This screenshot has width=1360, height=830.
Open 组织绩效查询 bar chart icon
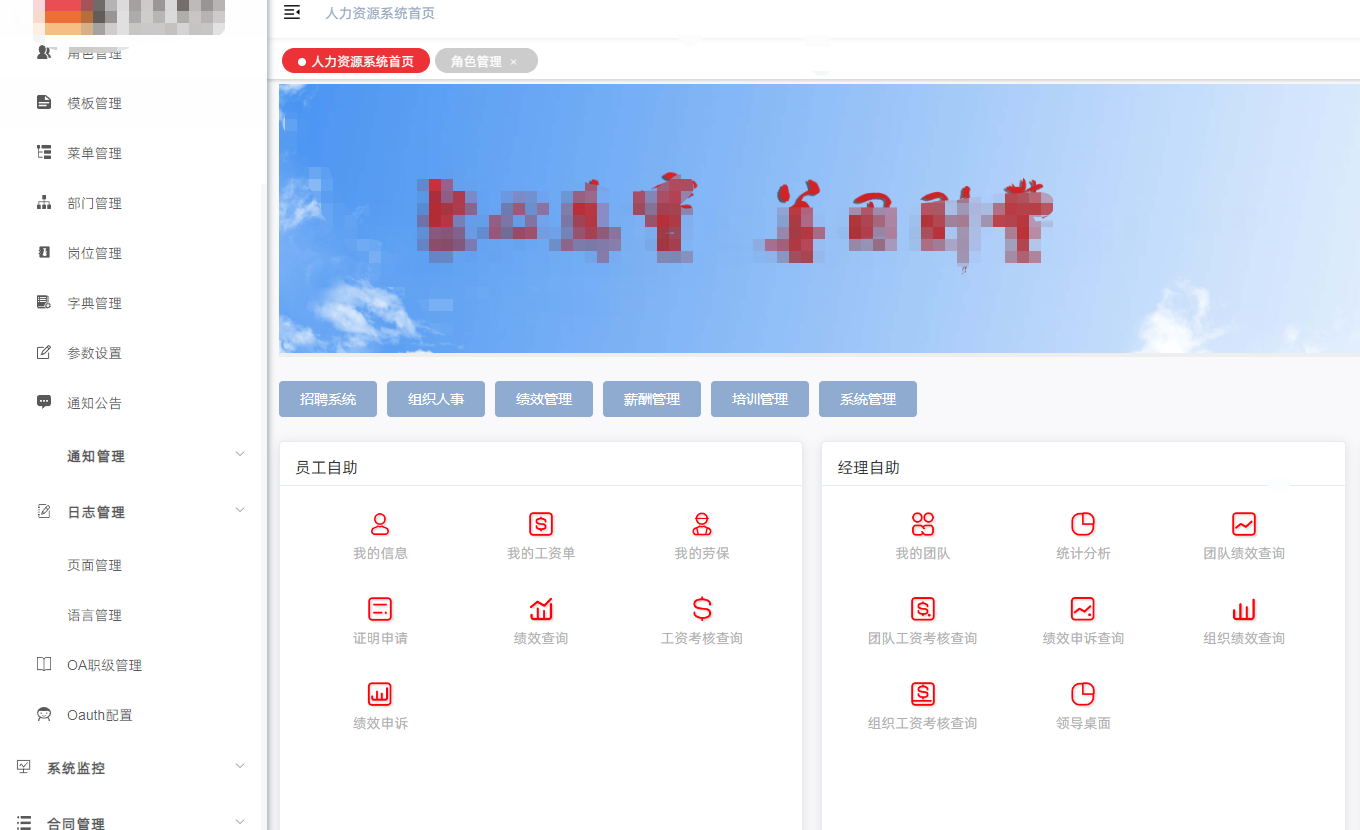click(x=1244, y=609)
